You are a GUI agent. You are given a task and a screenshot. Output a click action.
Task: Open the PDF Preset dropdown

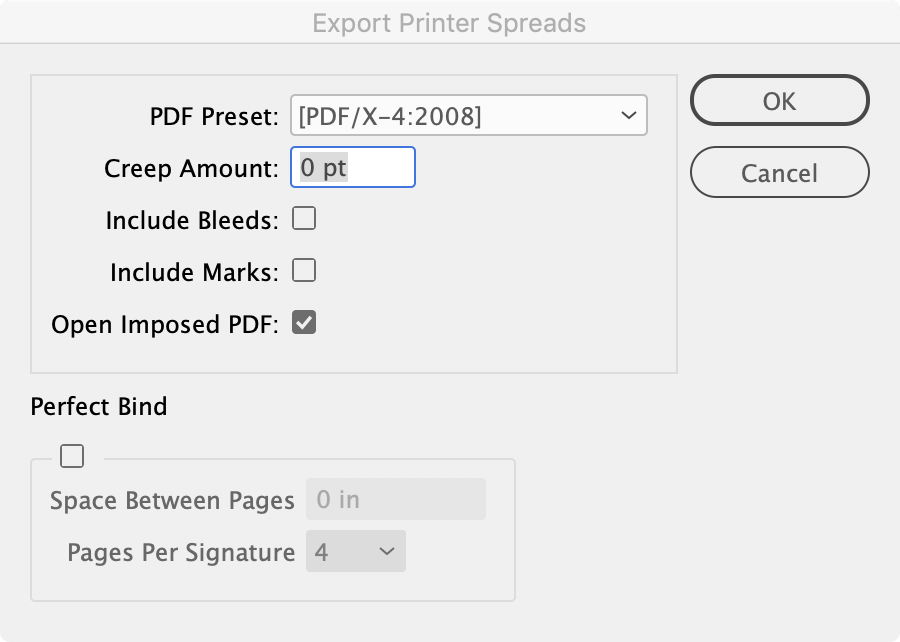point(468,116)
